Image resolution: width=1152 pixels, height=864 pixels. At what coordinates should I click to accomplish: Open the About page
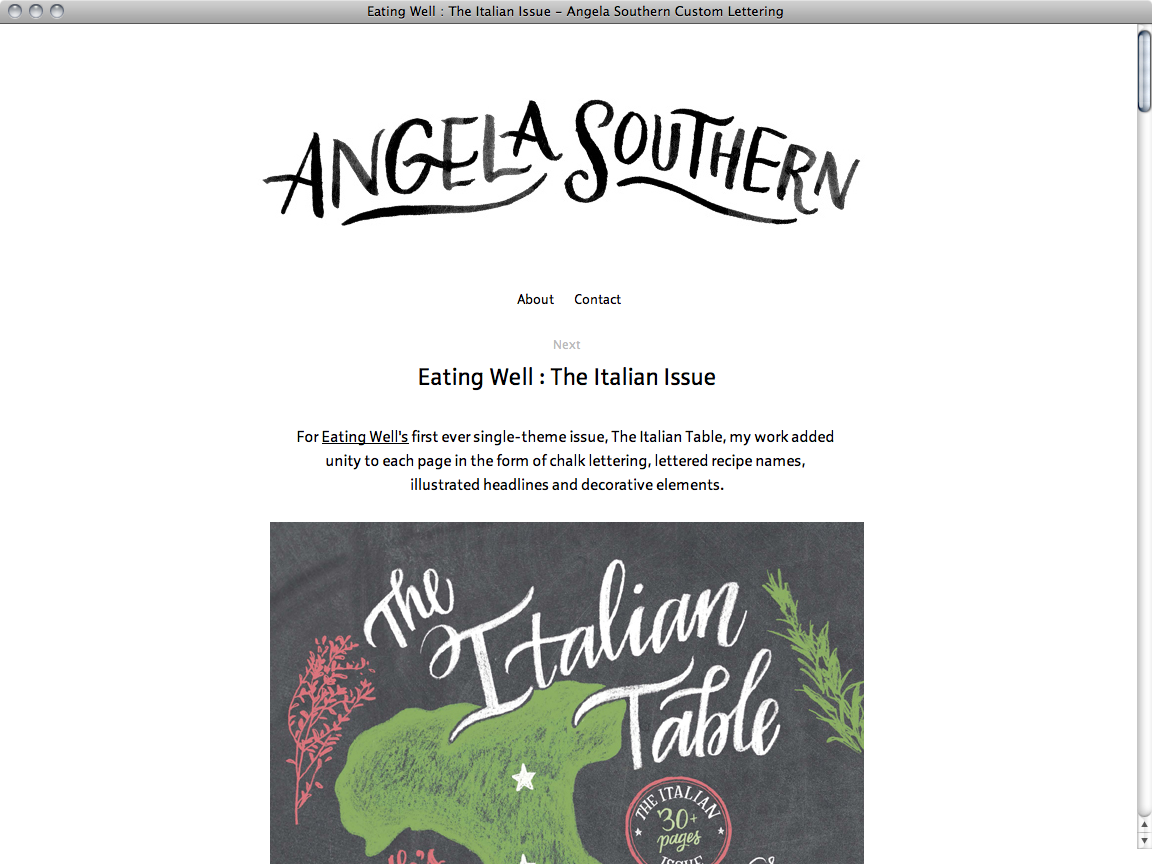pos(535,299)
